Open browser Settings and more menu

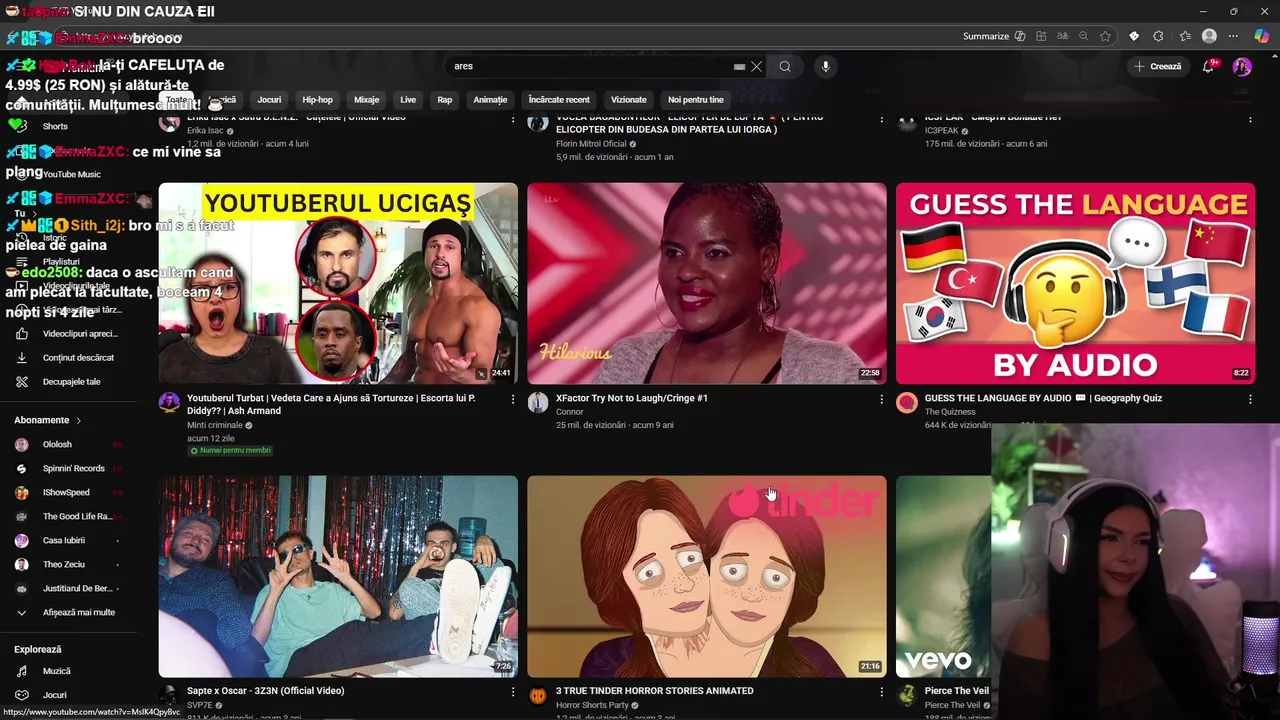click(1233, 36)
